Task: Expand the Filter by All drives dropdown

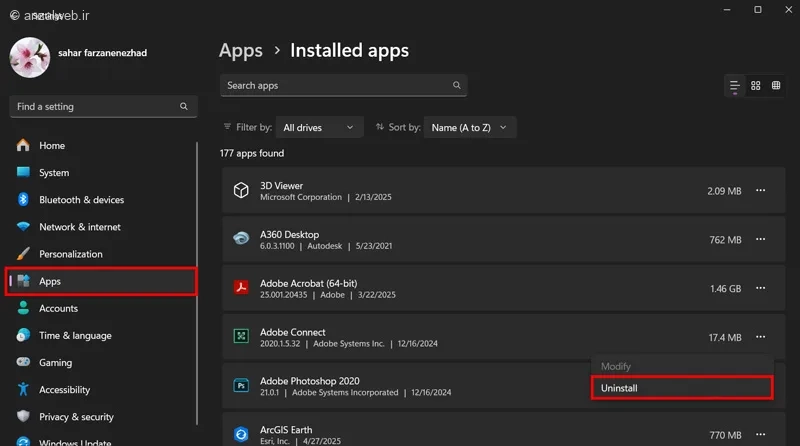Action: pos(319,128)
